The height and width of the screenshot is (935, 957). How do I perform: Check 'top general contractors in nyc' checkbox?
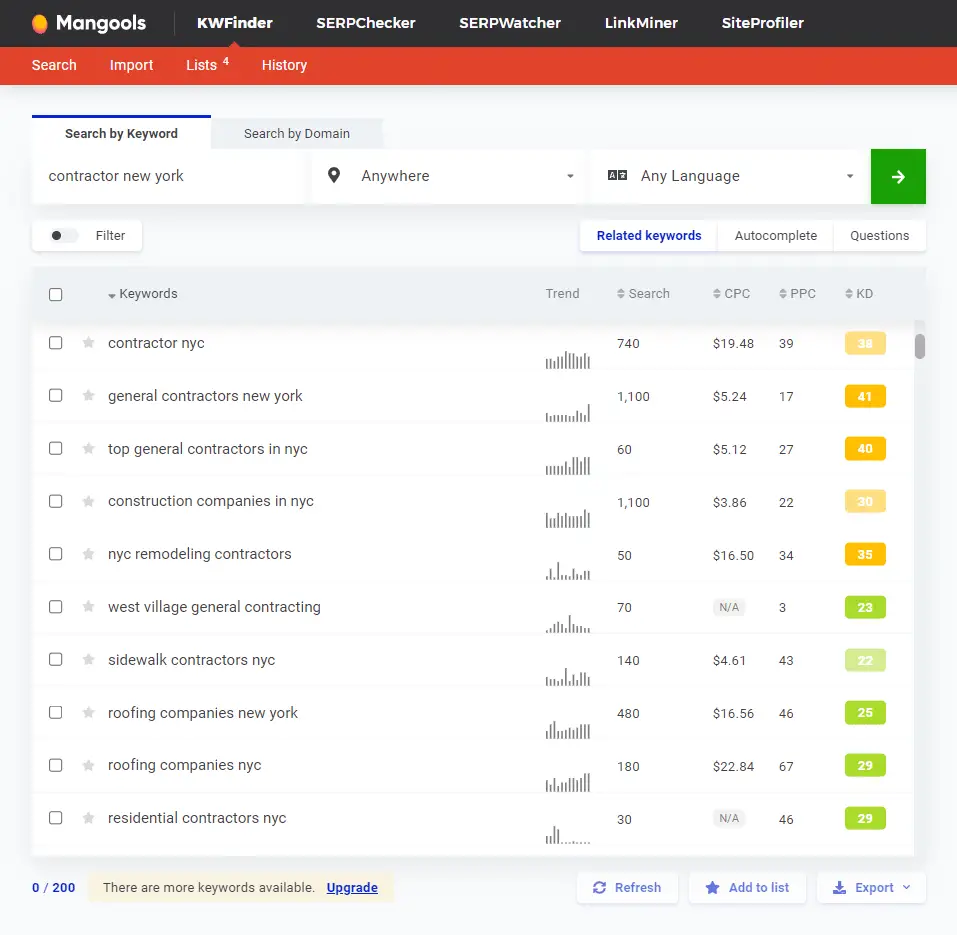click(x=56, y=448)
